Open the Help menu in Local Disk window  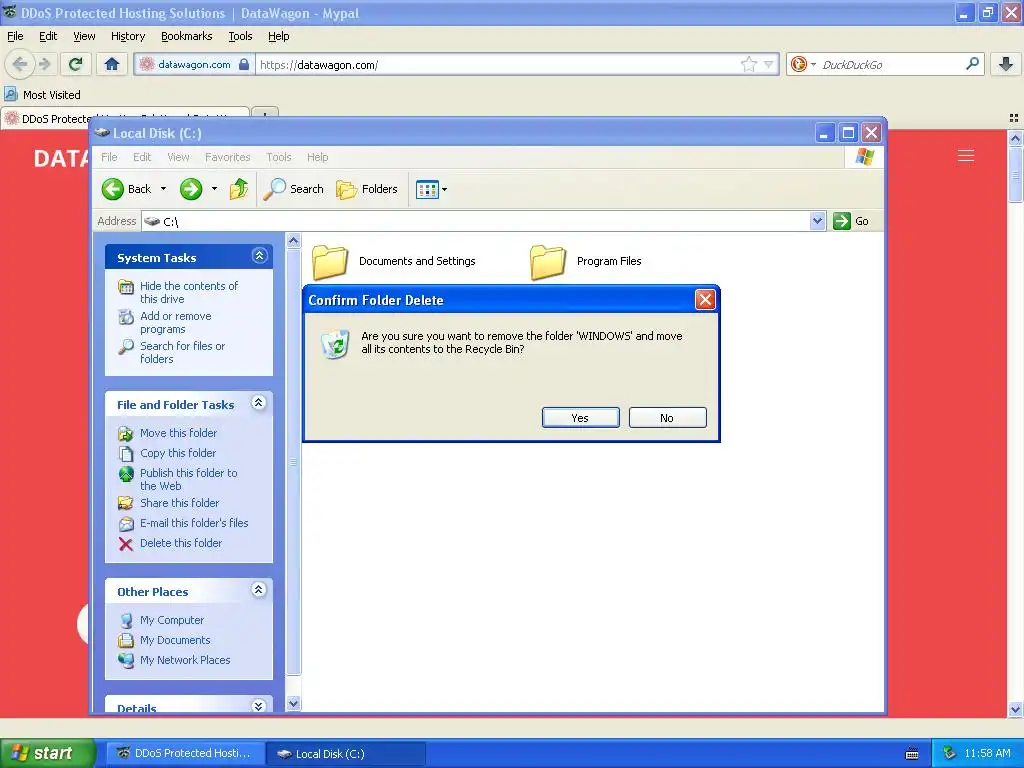point(317,157)
